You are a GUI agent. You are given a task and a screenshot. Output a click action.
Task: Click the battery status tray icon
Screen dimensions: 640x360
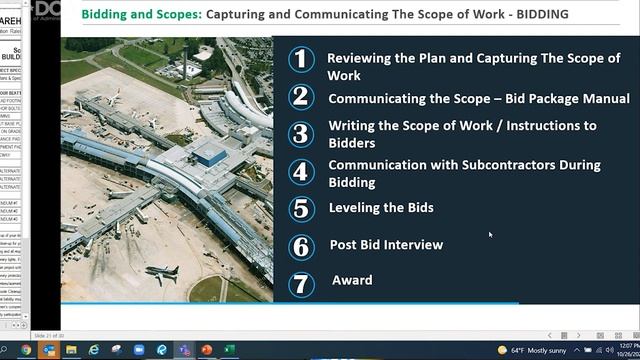pos(588,350)
